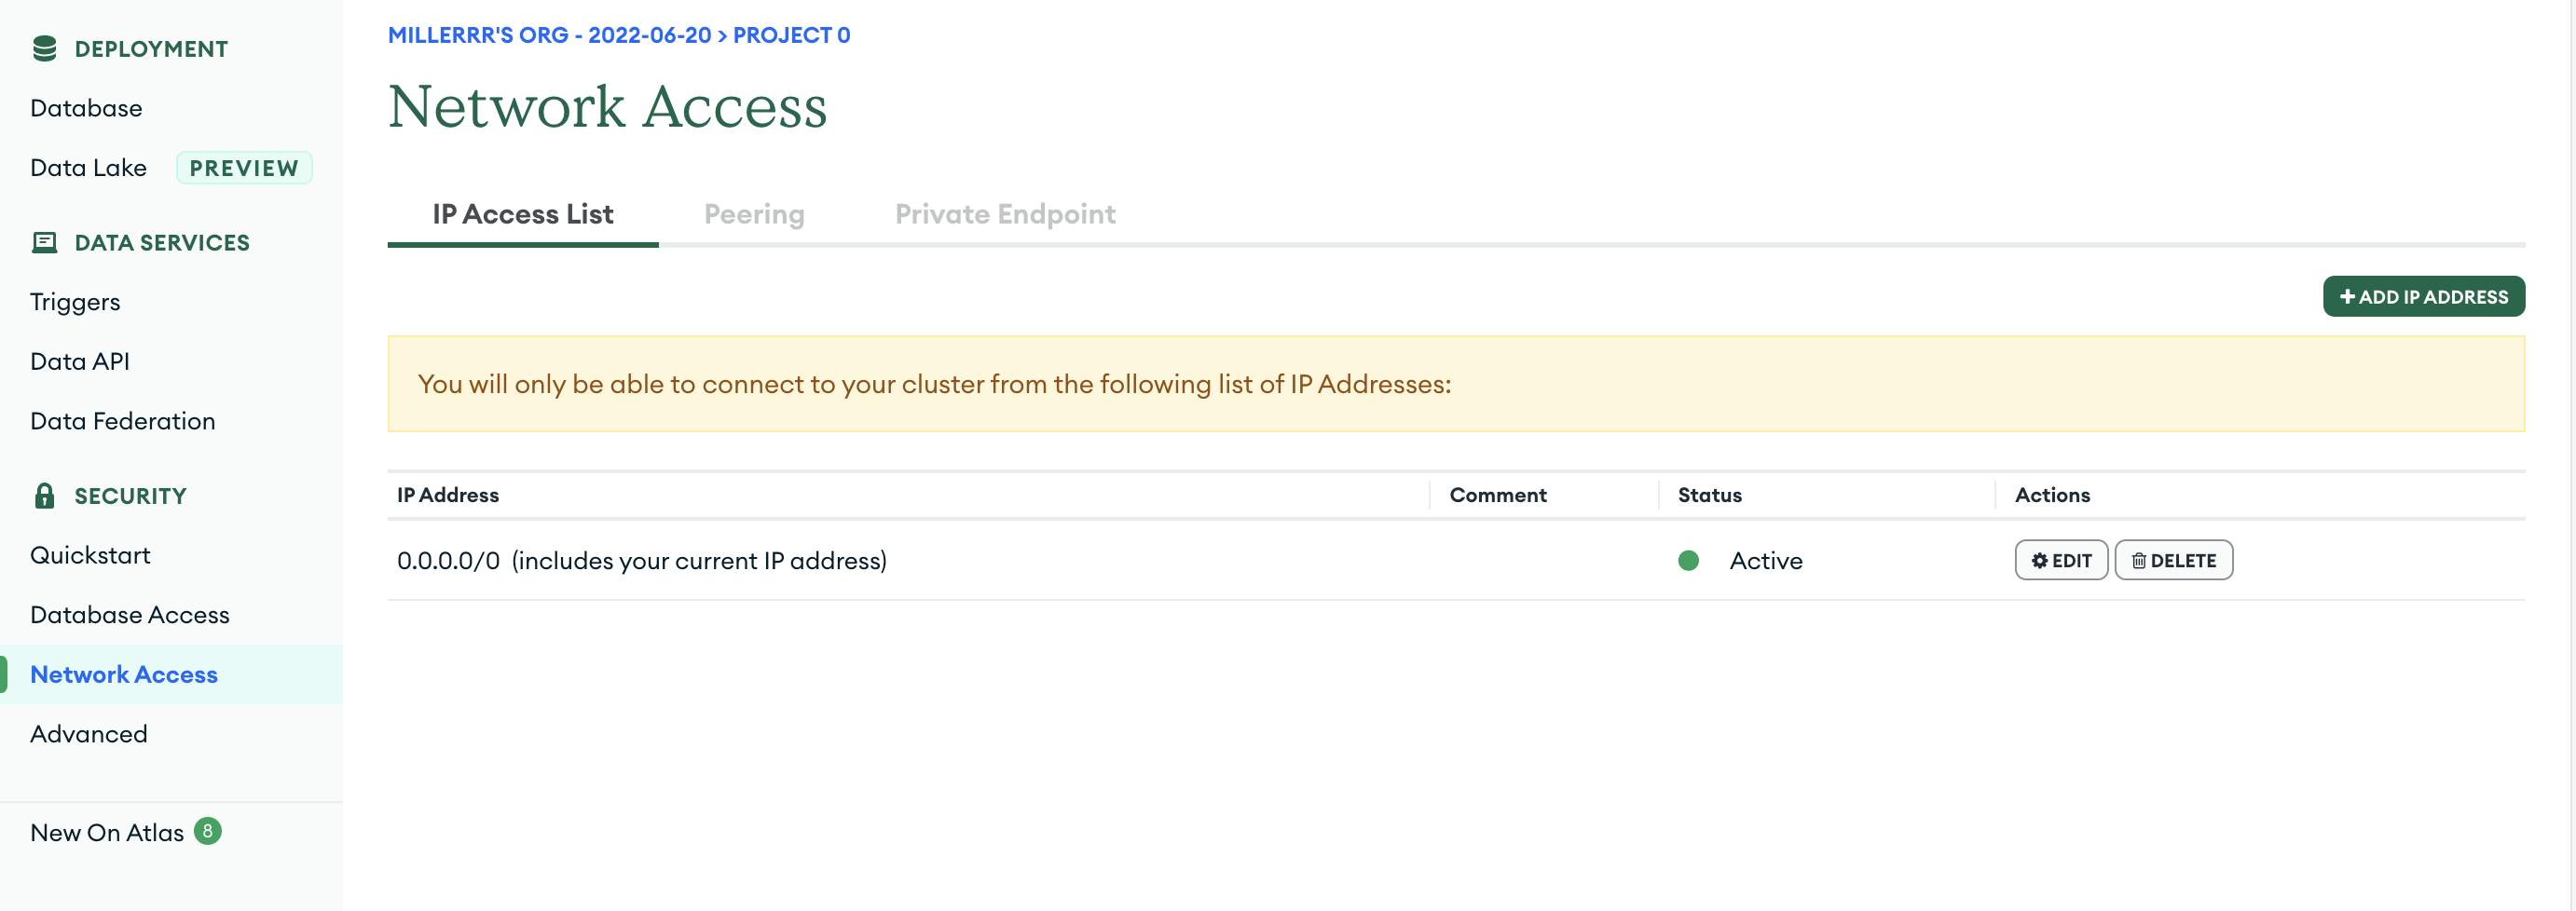Go to Database Access settings
This screenshot has width=2576, height=911.
point(129,615)
